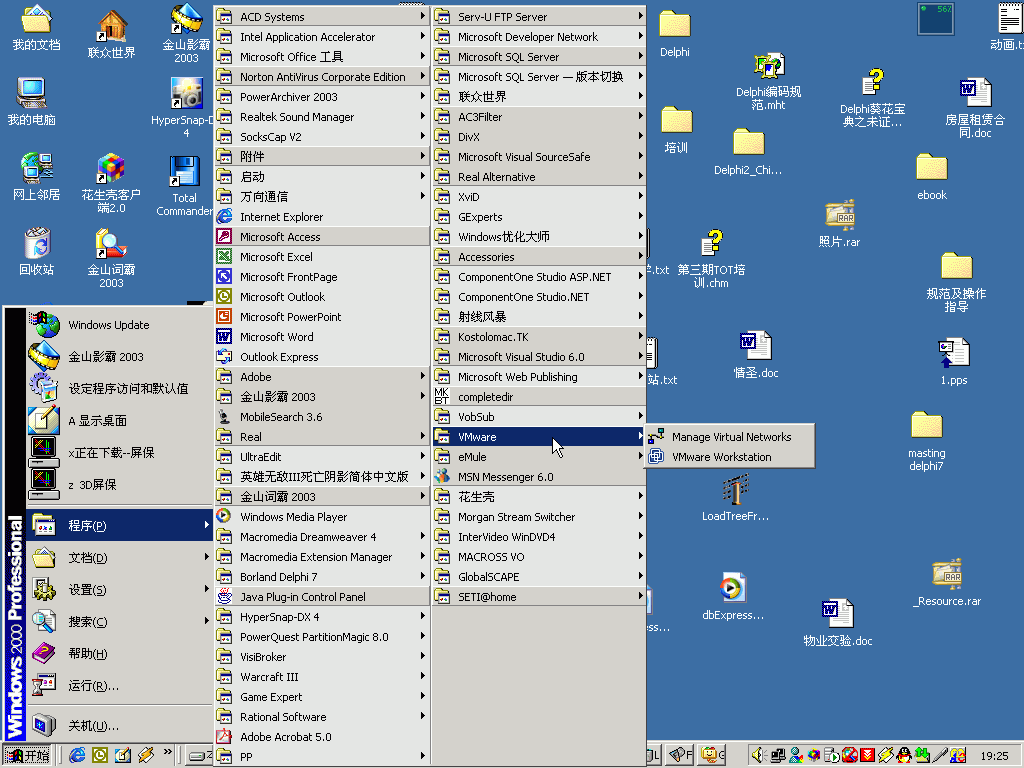Expand the 文档(D) Start menu submenu
Screen dimensions: 1024x768
pos(120,558)
